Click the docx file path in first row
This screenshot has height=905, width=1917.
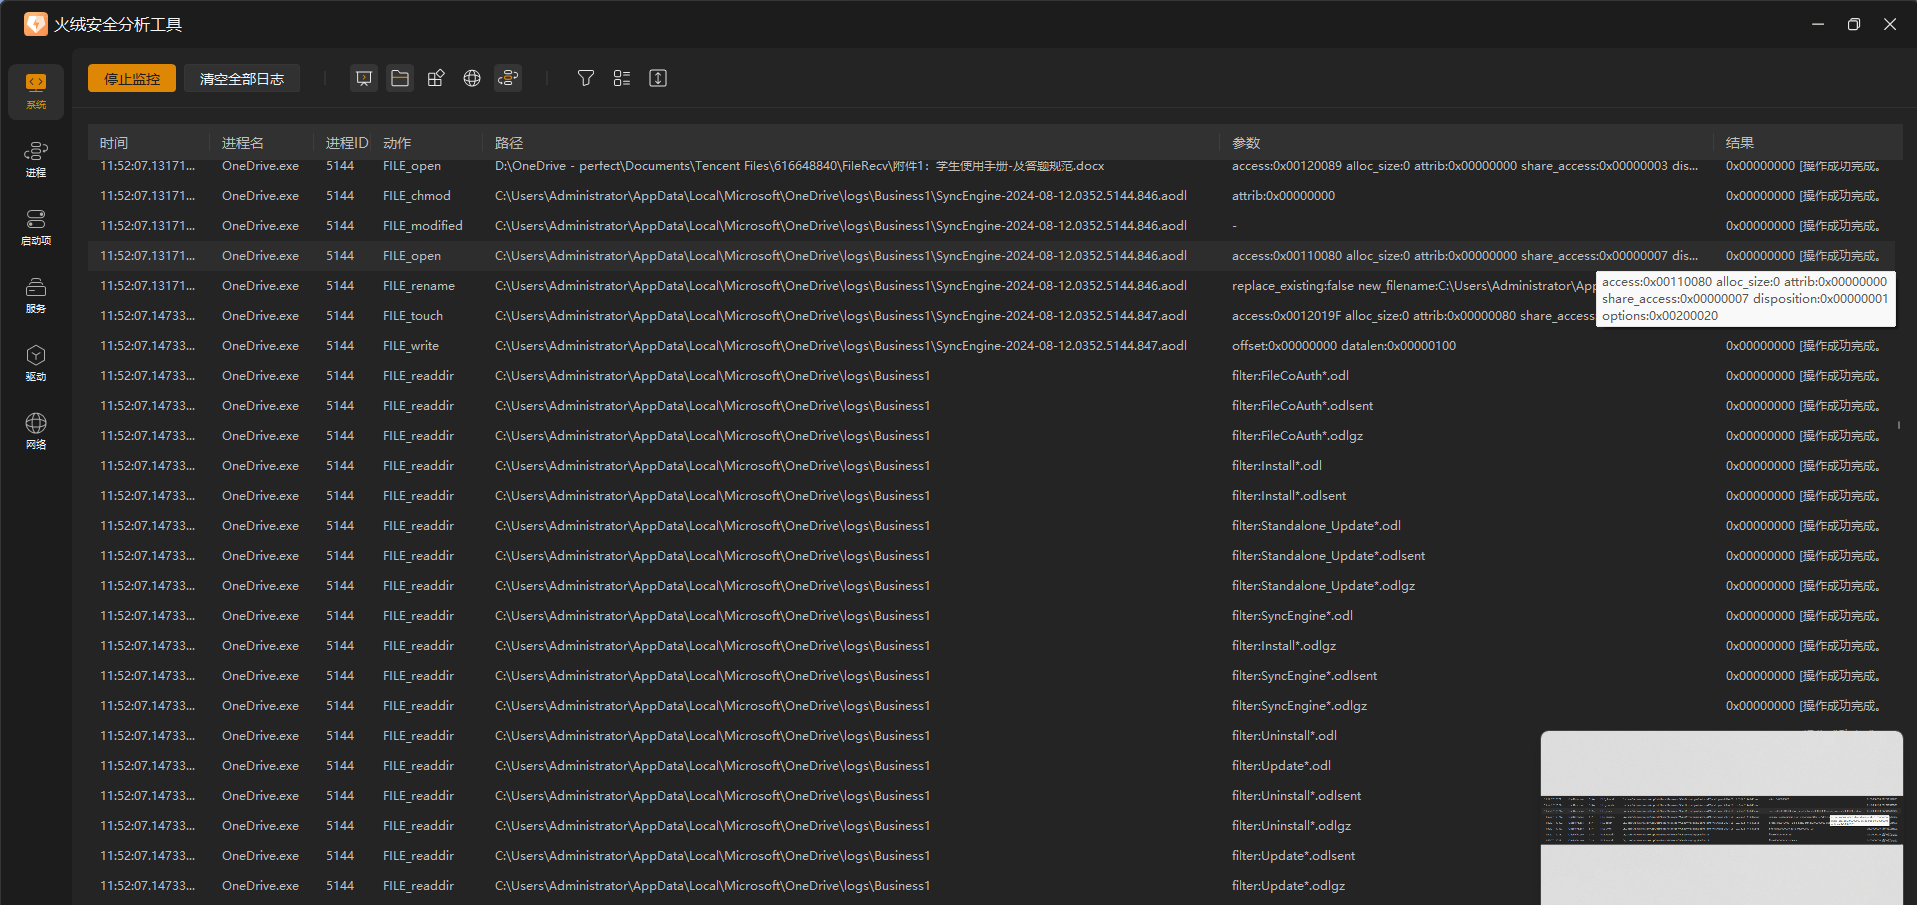point(799,166)
